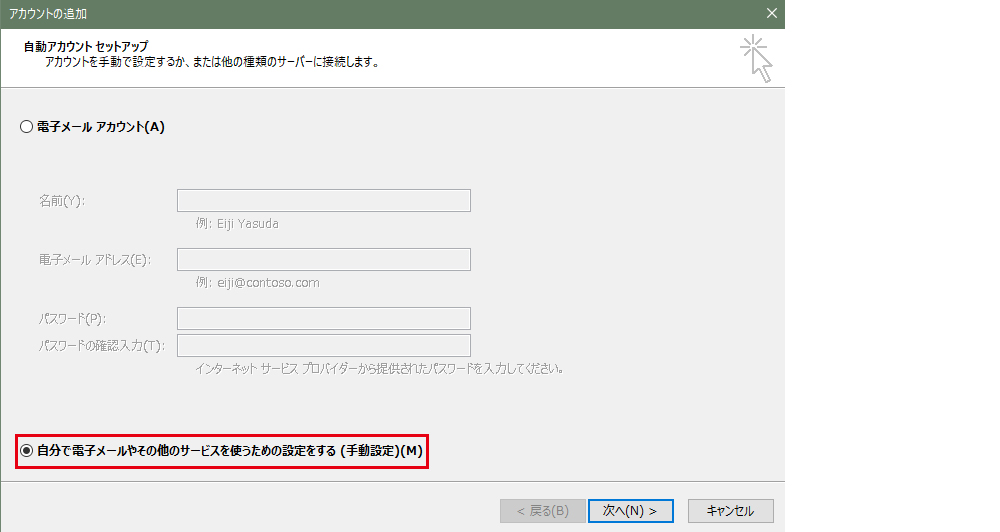Click the パスワードの確認入力(T) input field
This screenshot has height=532, width=1000.
(324, 346)
